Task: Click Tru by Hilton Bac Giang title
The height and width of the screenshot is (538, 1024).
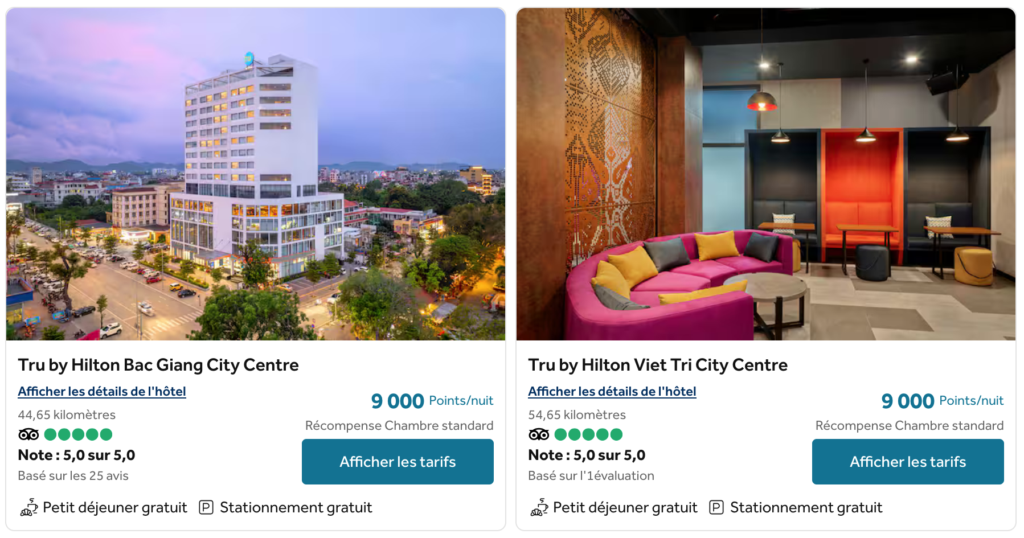Action: [158, 365]
